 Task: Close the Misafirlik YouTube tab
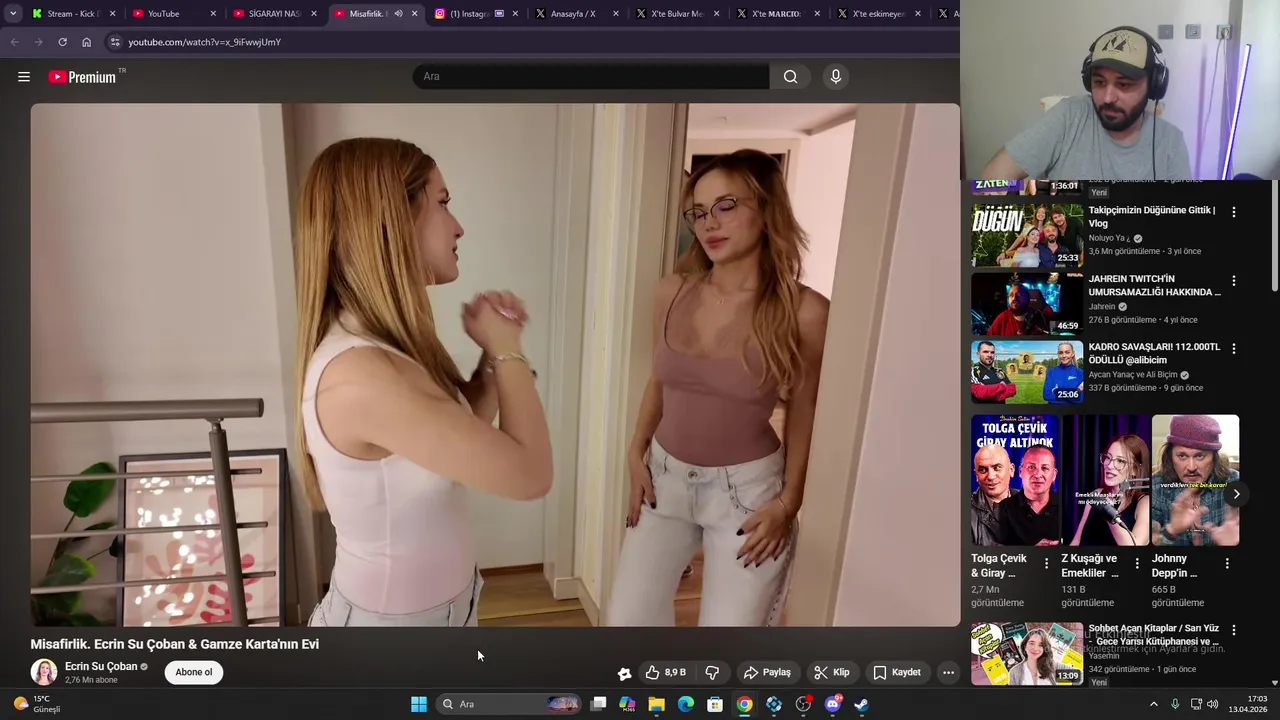coord(414,14)
